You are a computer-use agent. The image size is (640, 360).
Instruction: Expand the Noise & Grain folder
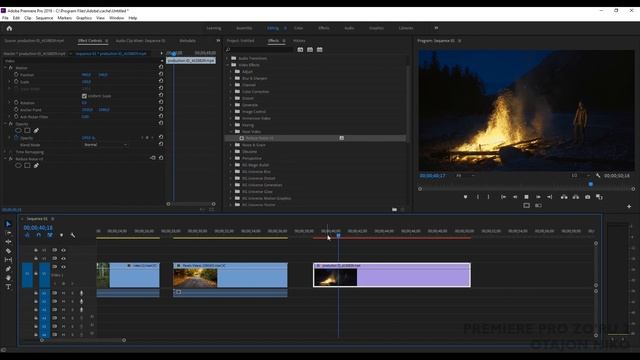231,145
